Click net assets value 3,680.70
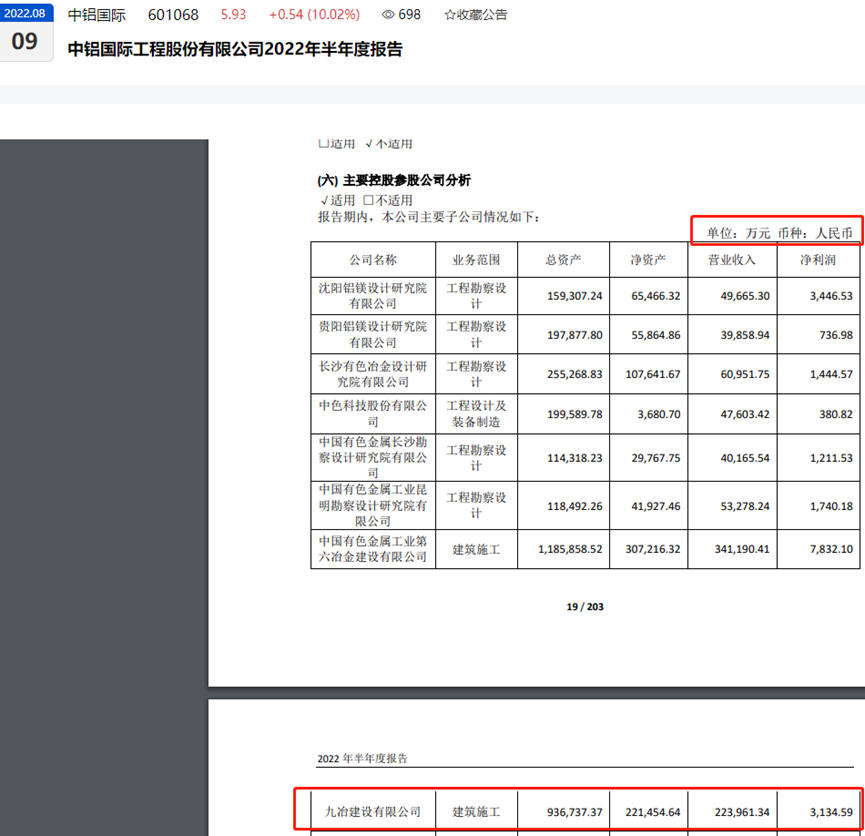Image resolution: width=865 pixels, height=836 pixels. tap(659, 414)
